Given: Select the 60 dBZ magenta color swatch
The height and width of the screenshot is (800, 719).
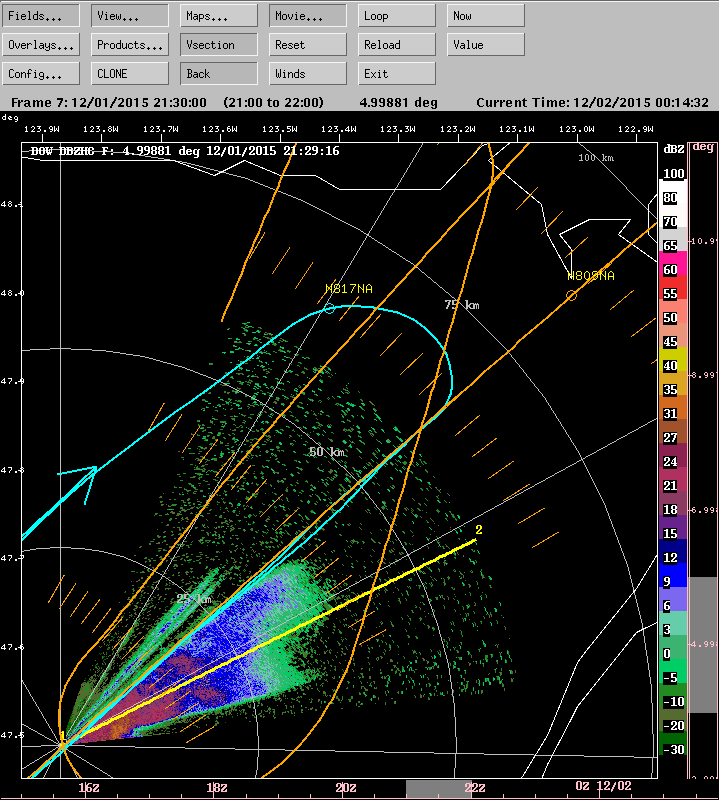Looking at the screenshot, I should (673, 263).
